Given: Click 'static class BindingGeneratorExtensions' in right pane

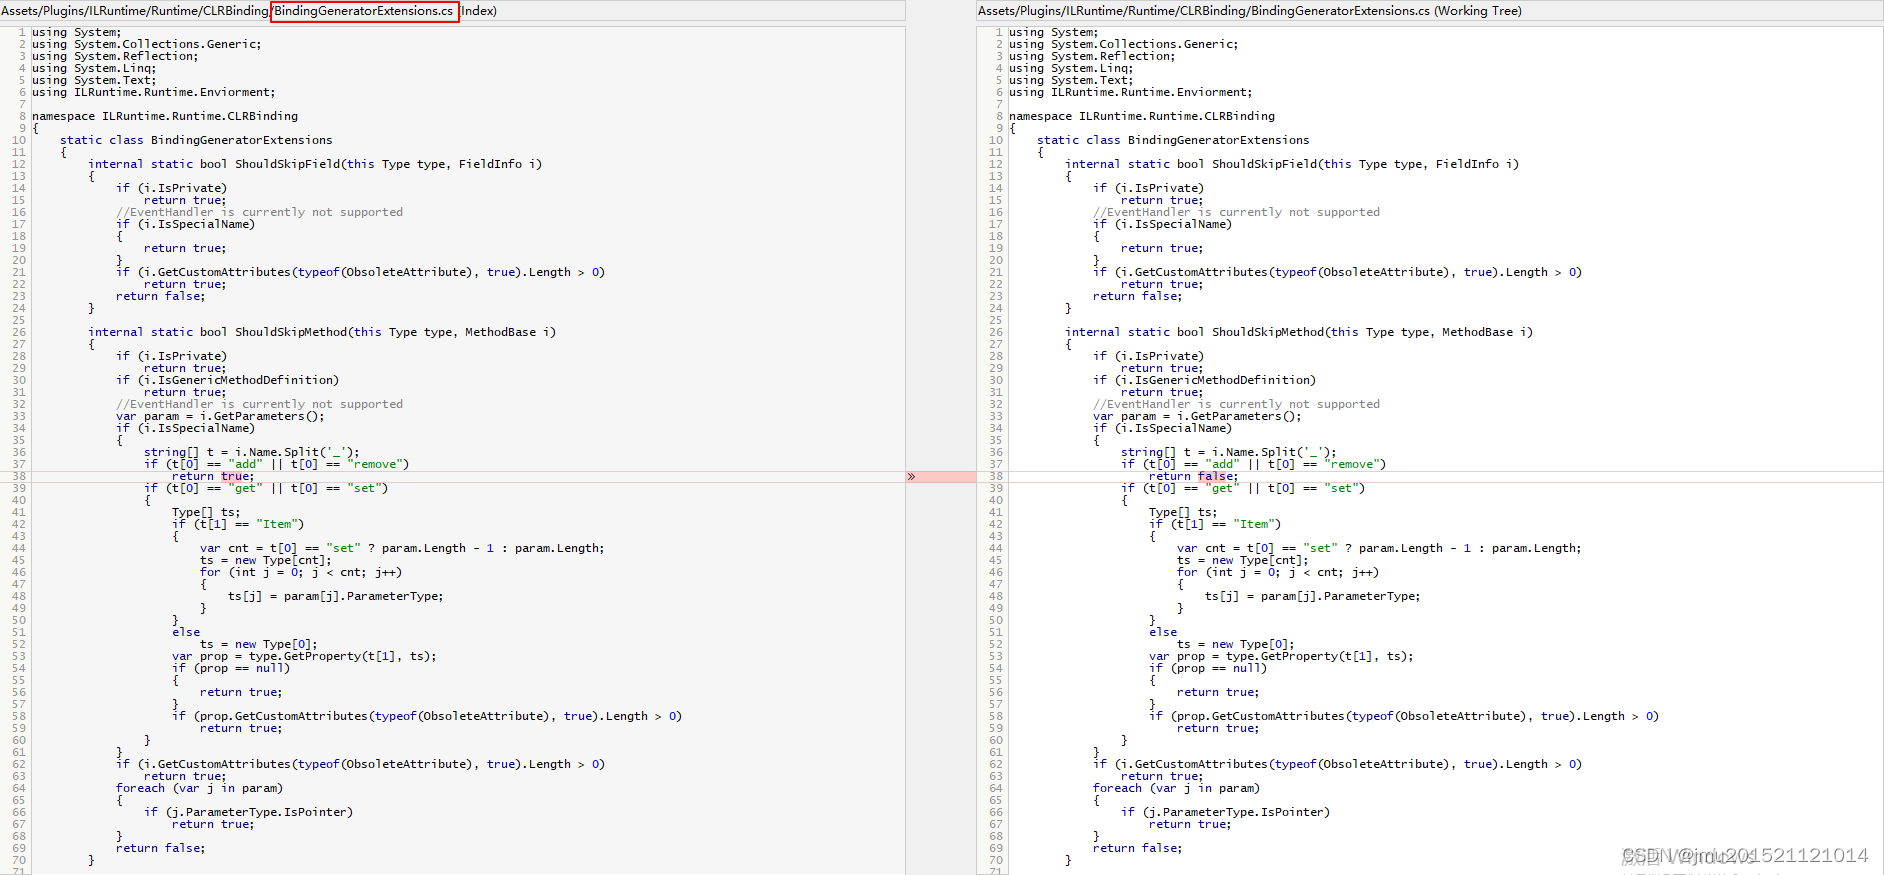Looking at the screenshot, I should [1173, 140].
